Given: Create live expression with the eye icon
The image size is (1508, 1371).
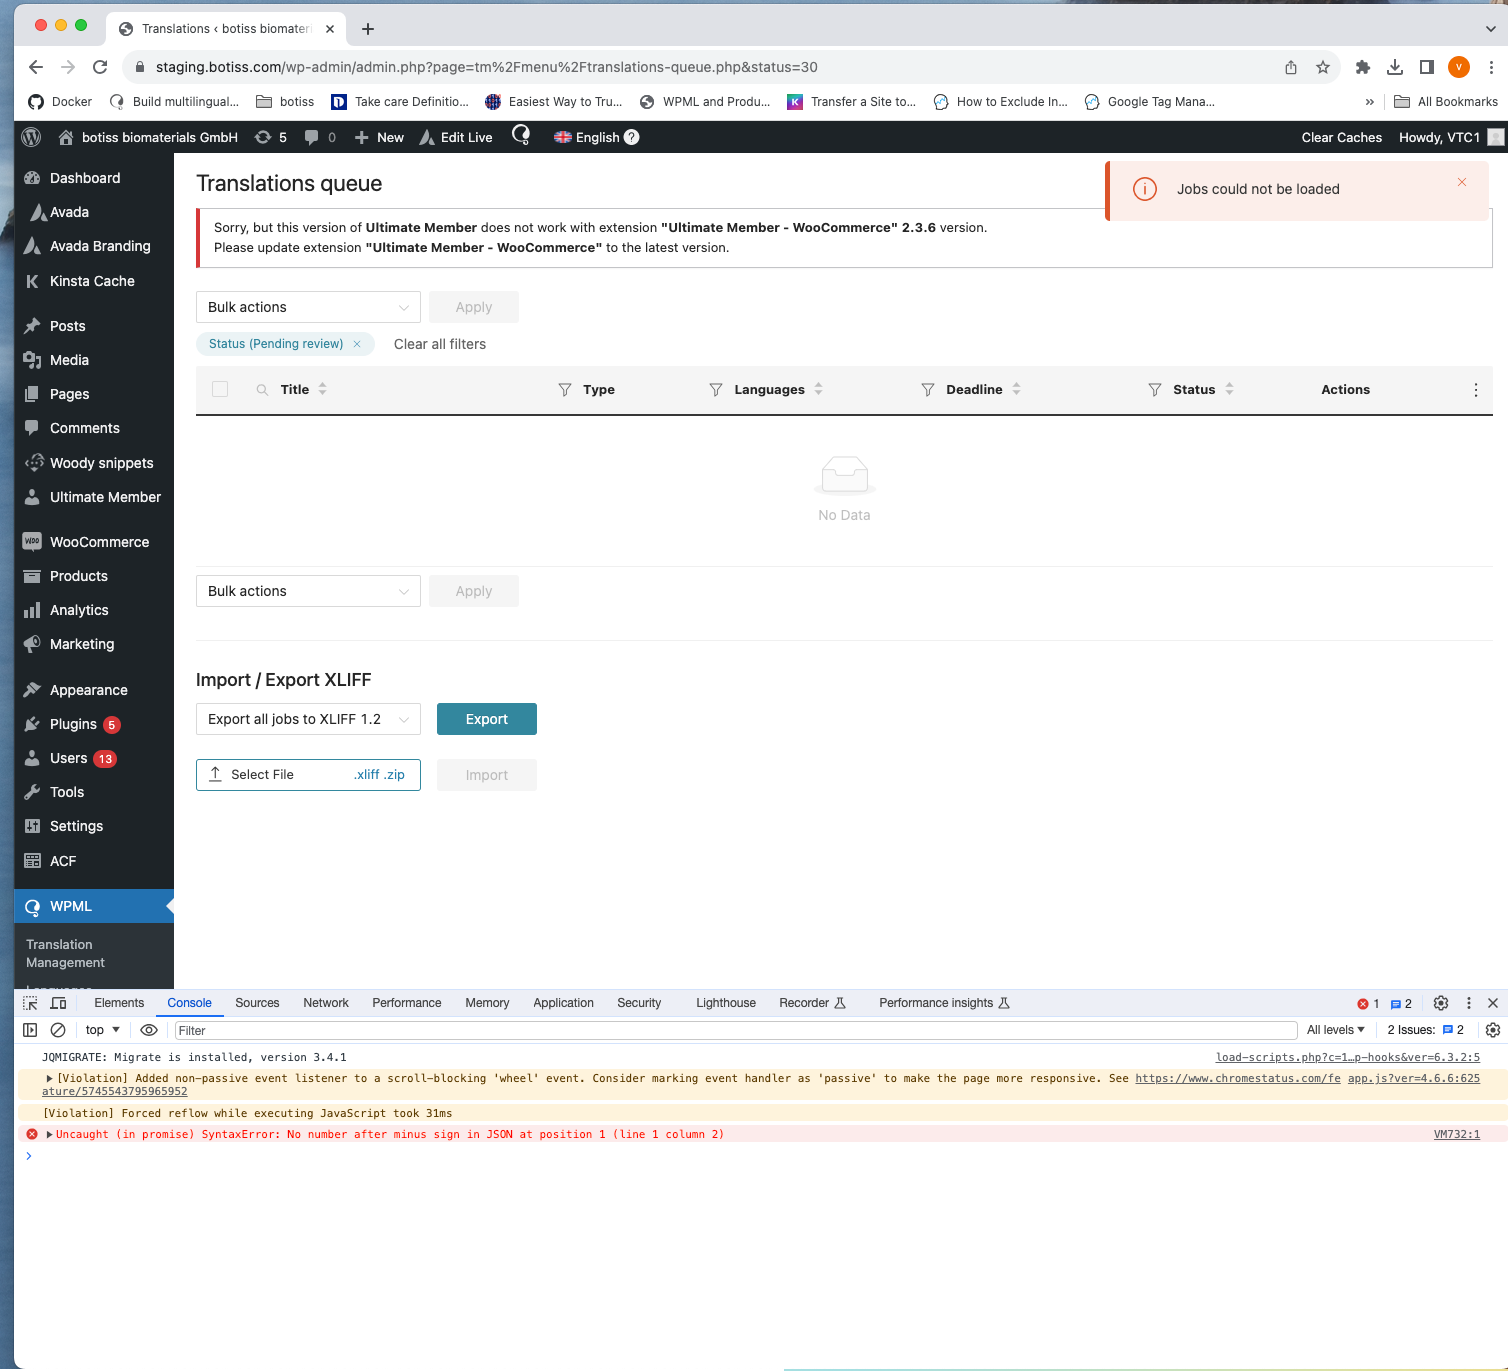Looking at the screenshot, I should [x=149, y=1030].
